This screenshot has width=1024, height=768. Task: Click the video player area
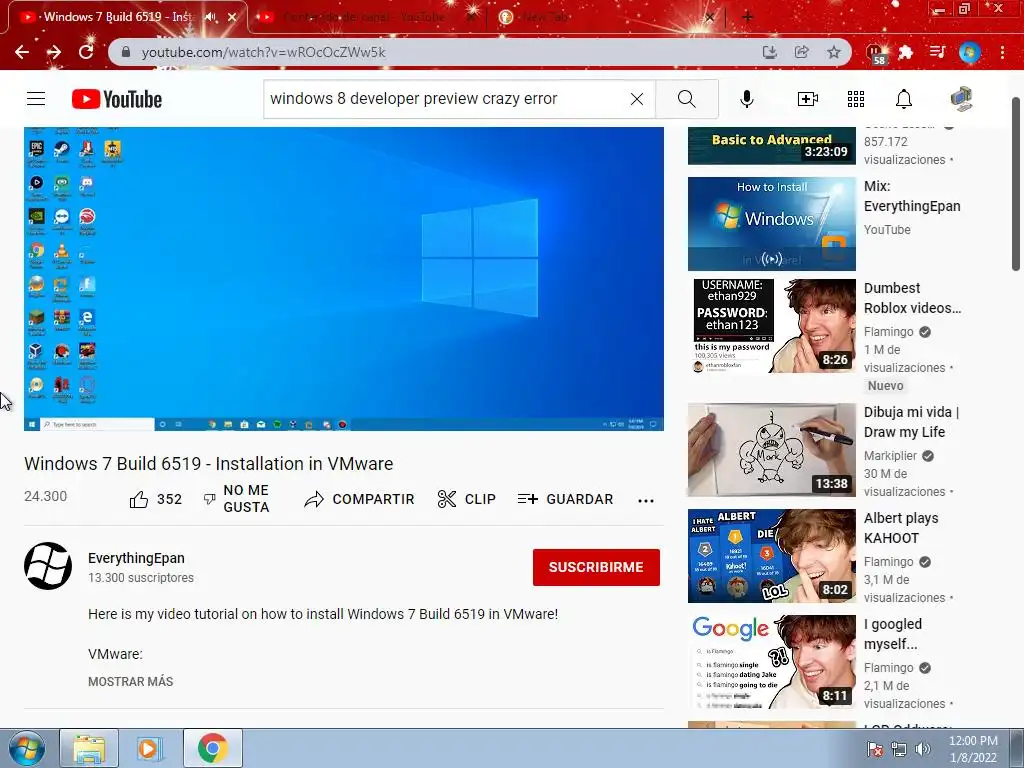(344, 279)
